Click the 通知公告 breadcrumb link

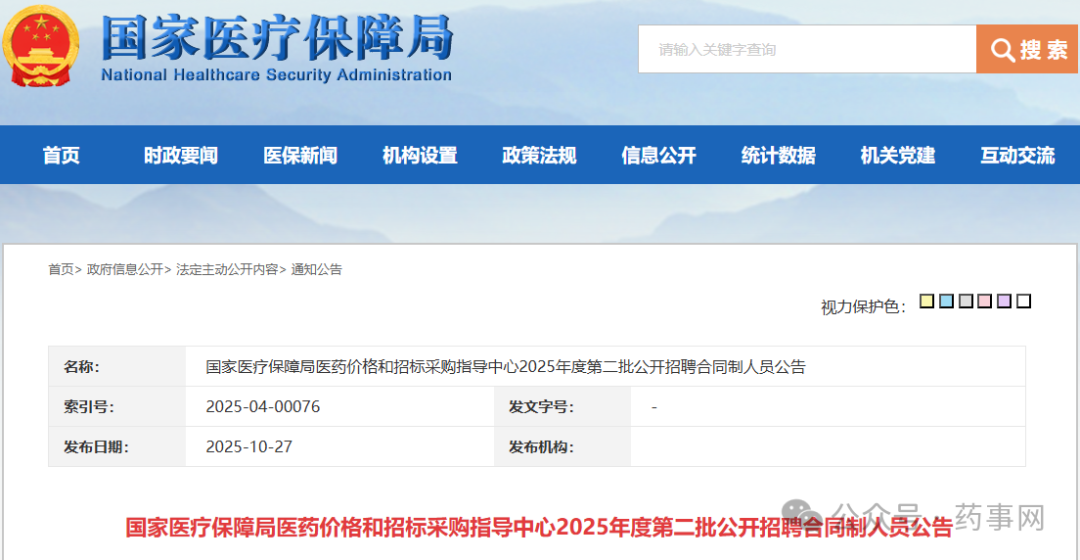[316, 269]
